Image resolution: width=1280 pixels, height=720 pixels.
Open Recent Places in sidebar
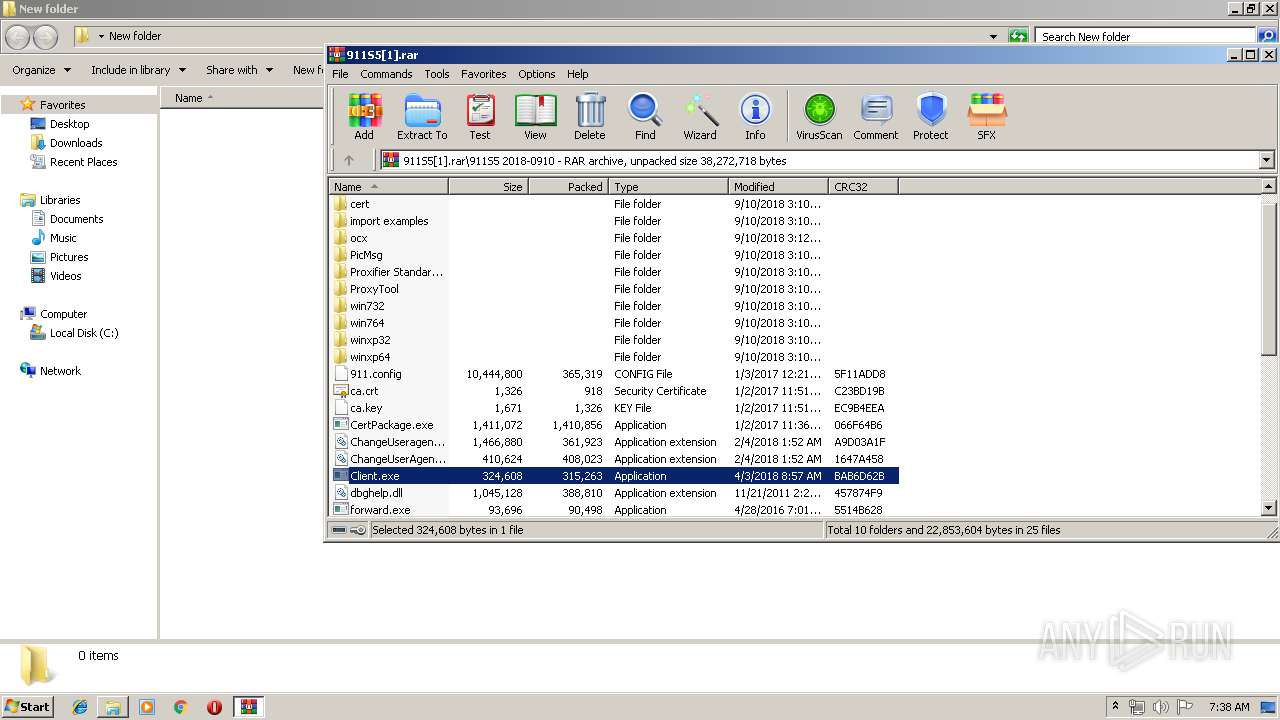pyautogui.click(x=83, y=162)
